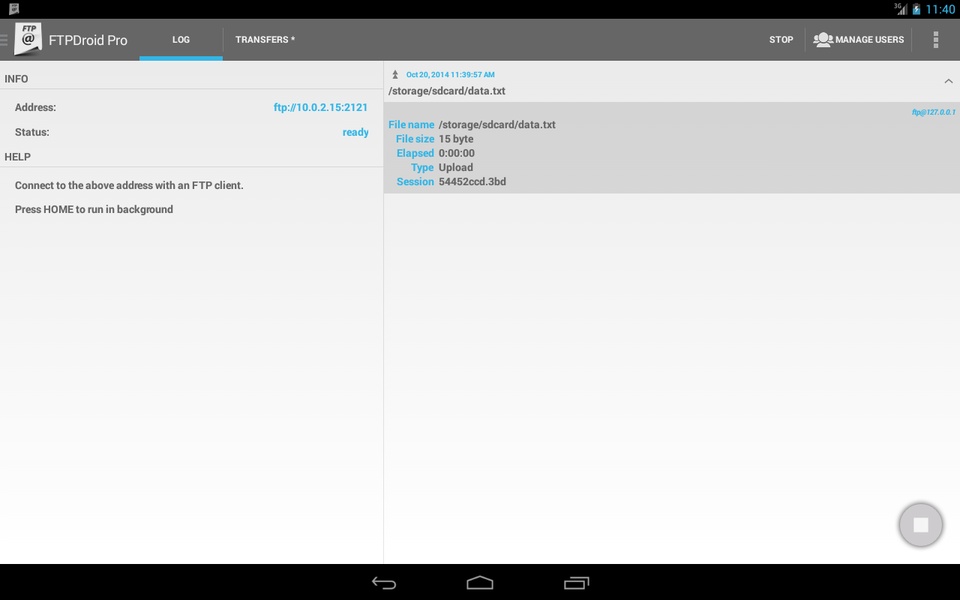
Task: Tap the battery icon in status bar
Action: pos(916,9)
